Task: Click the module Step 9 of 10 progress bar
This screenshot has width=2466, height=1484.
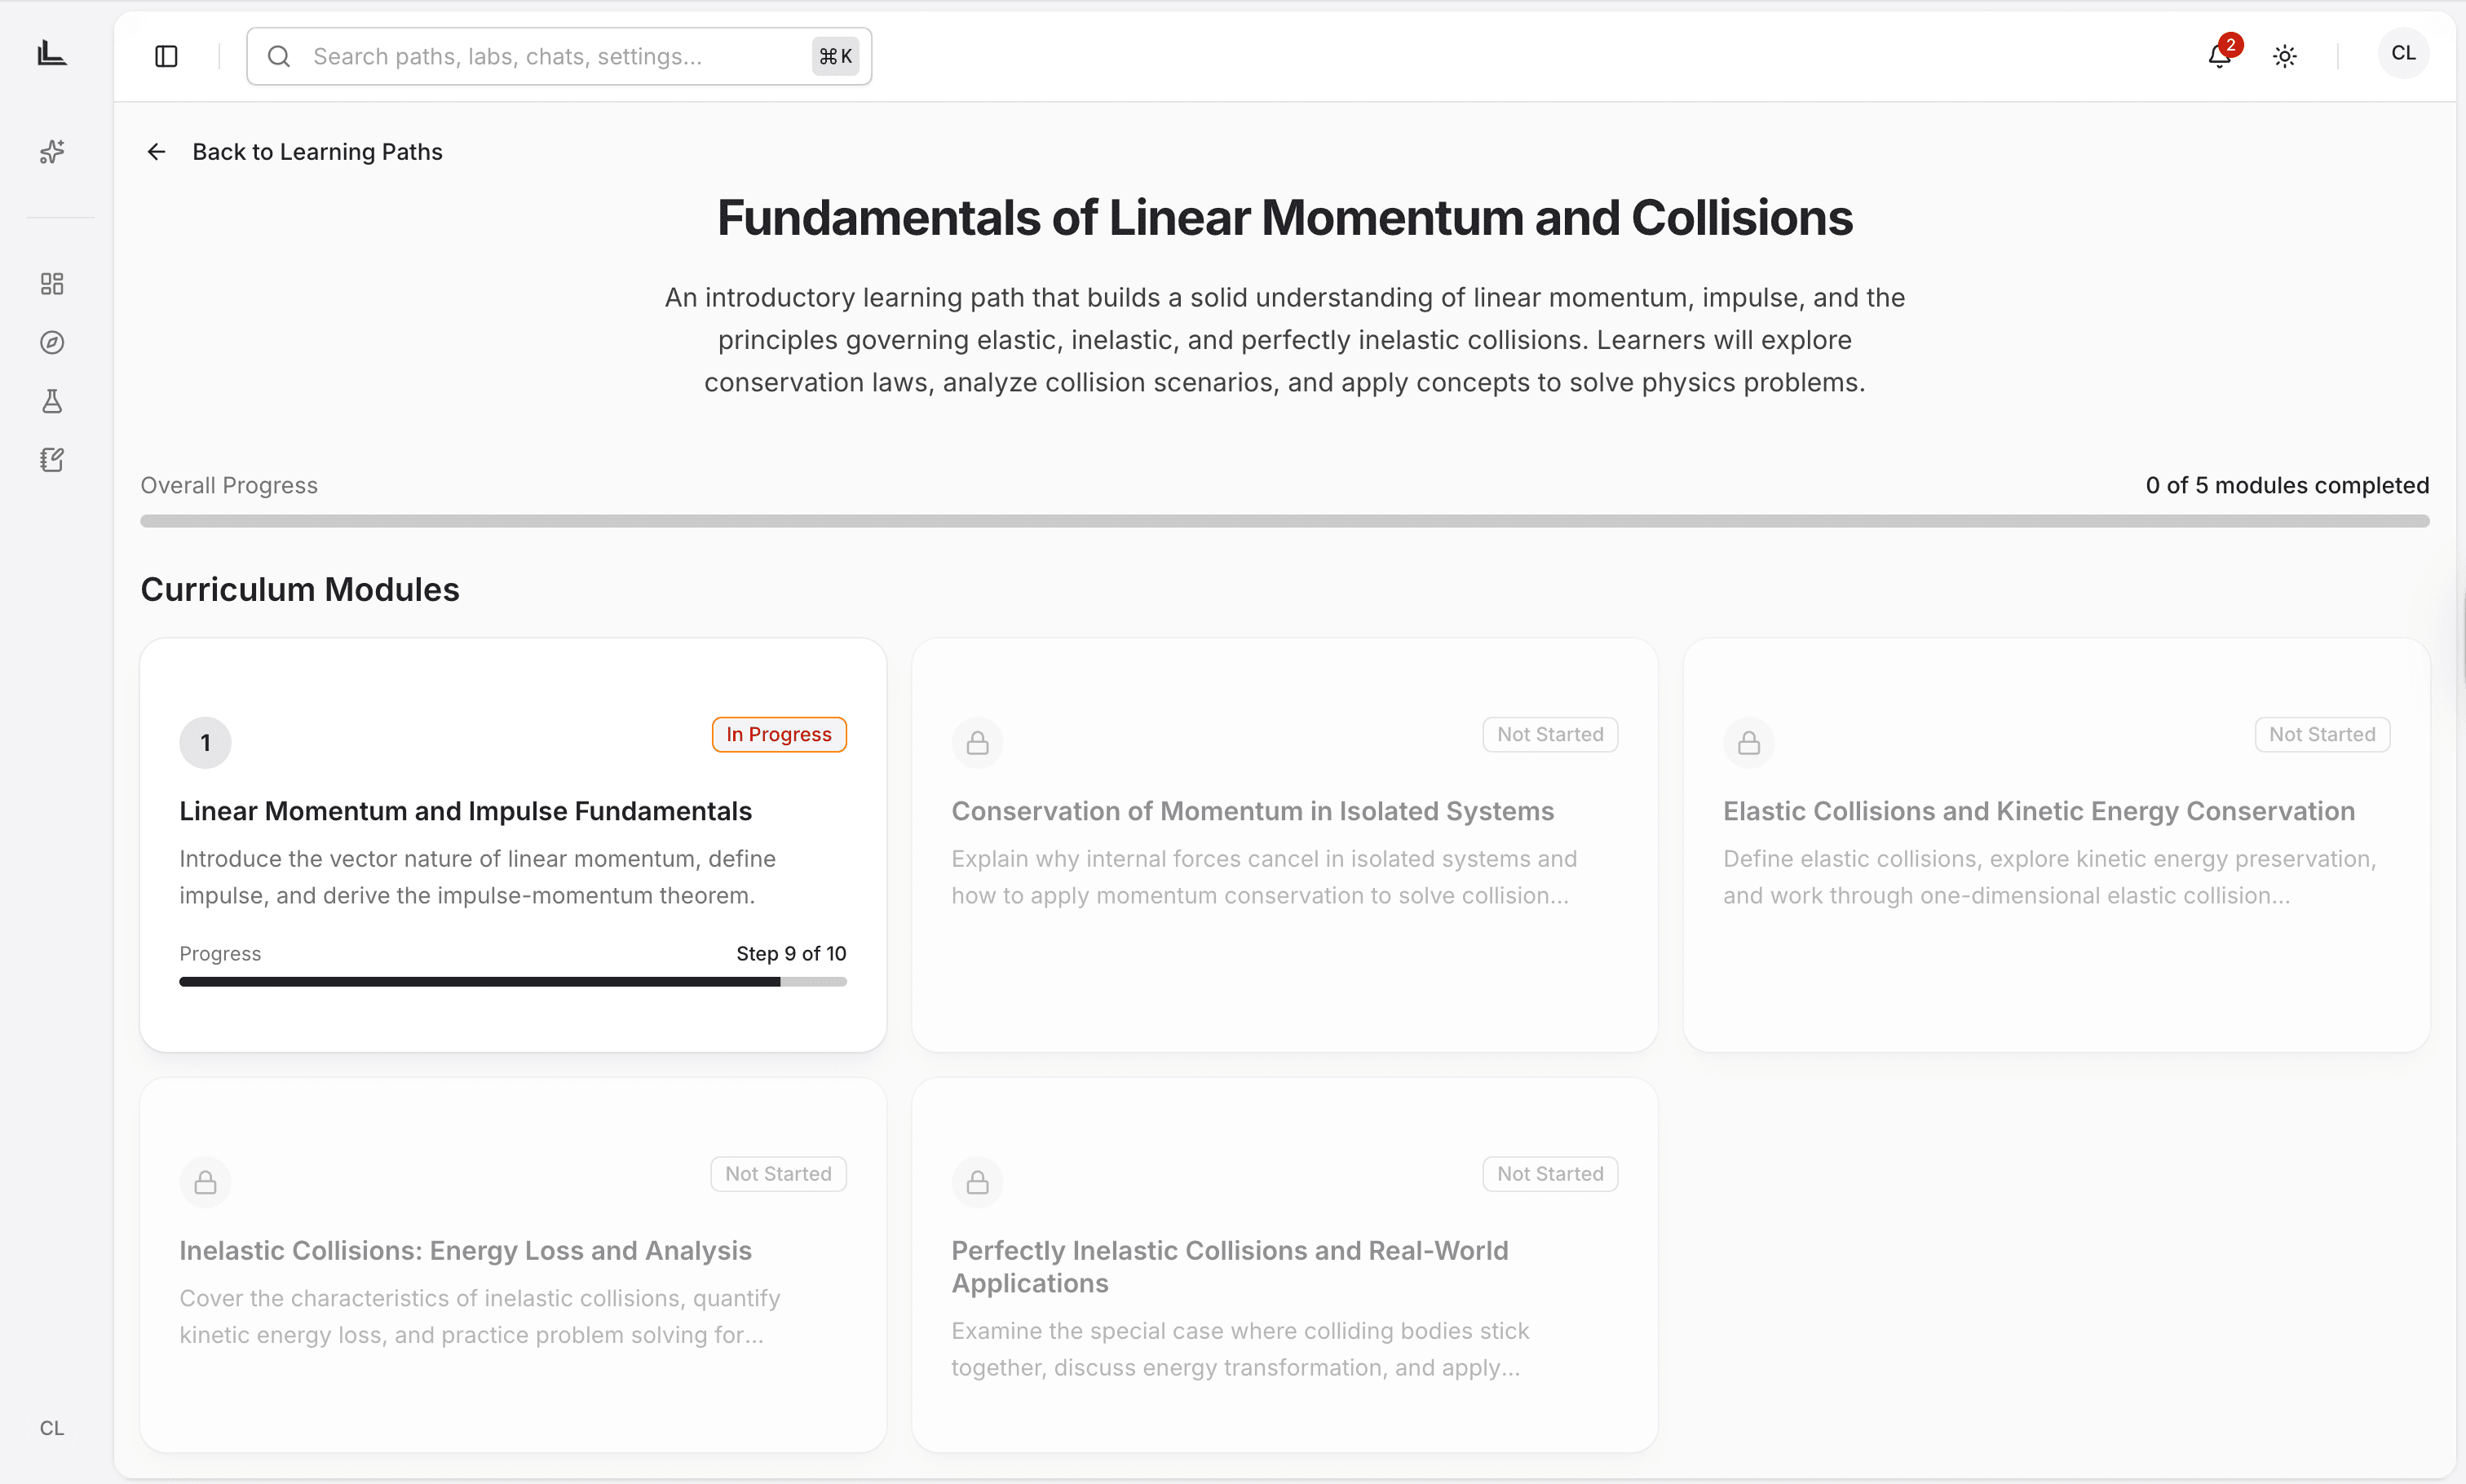Action: 512,982
